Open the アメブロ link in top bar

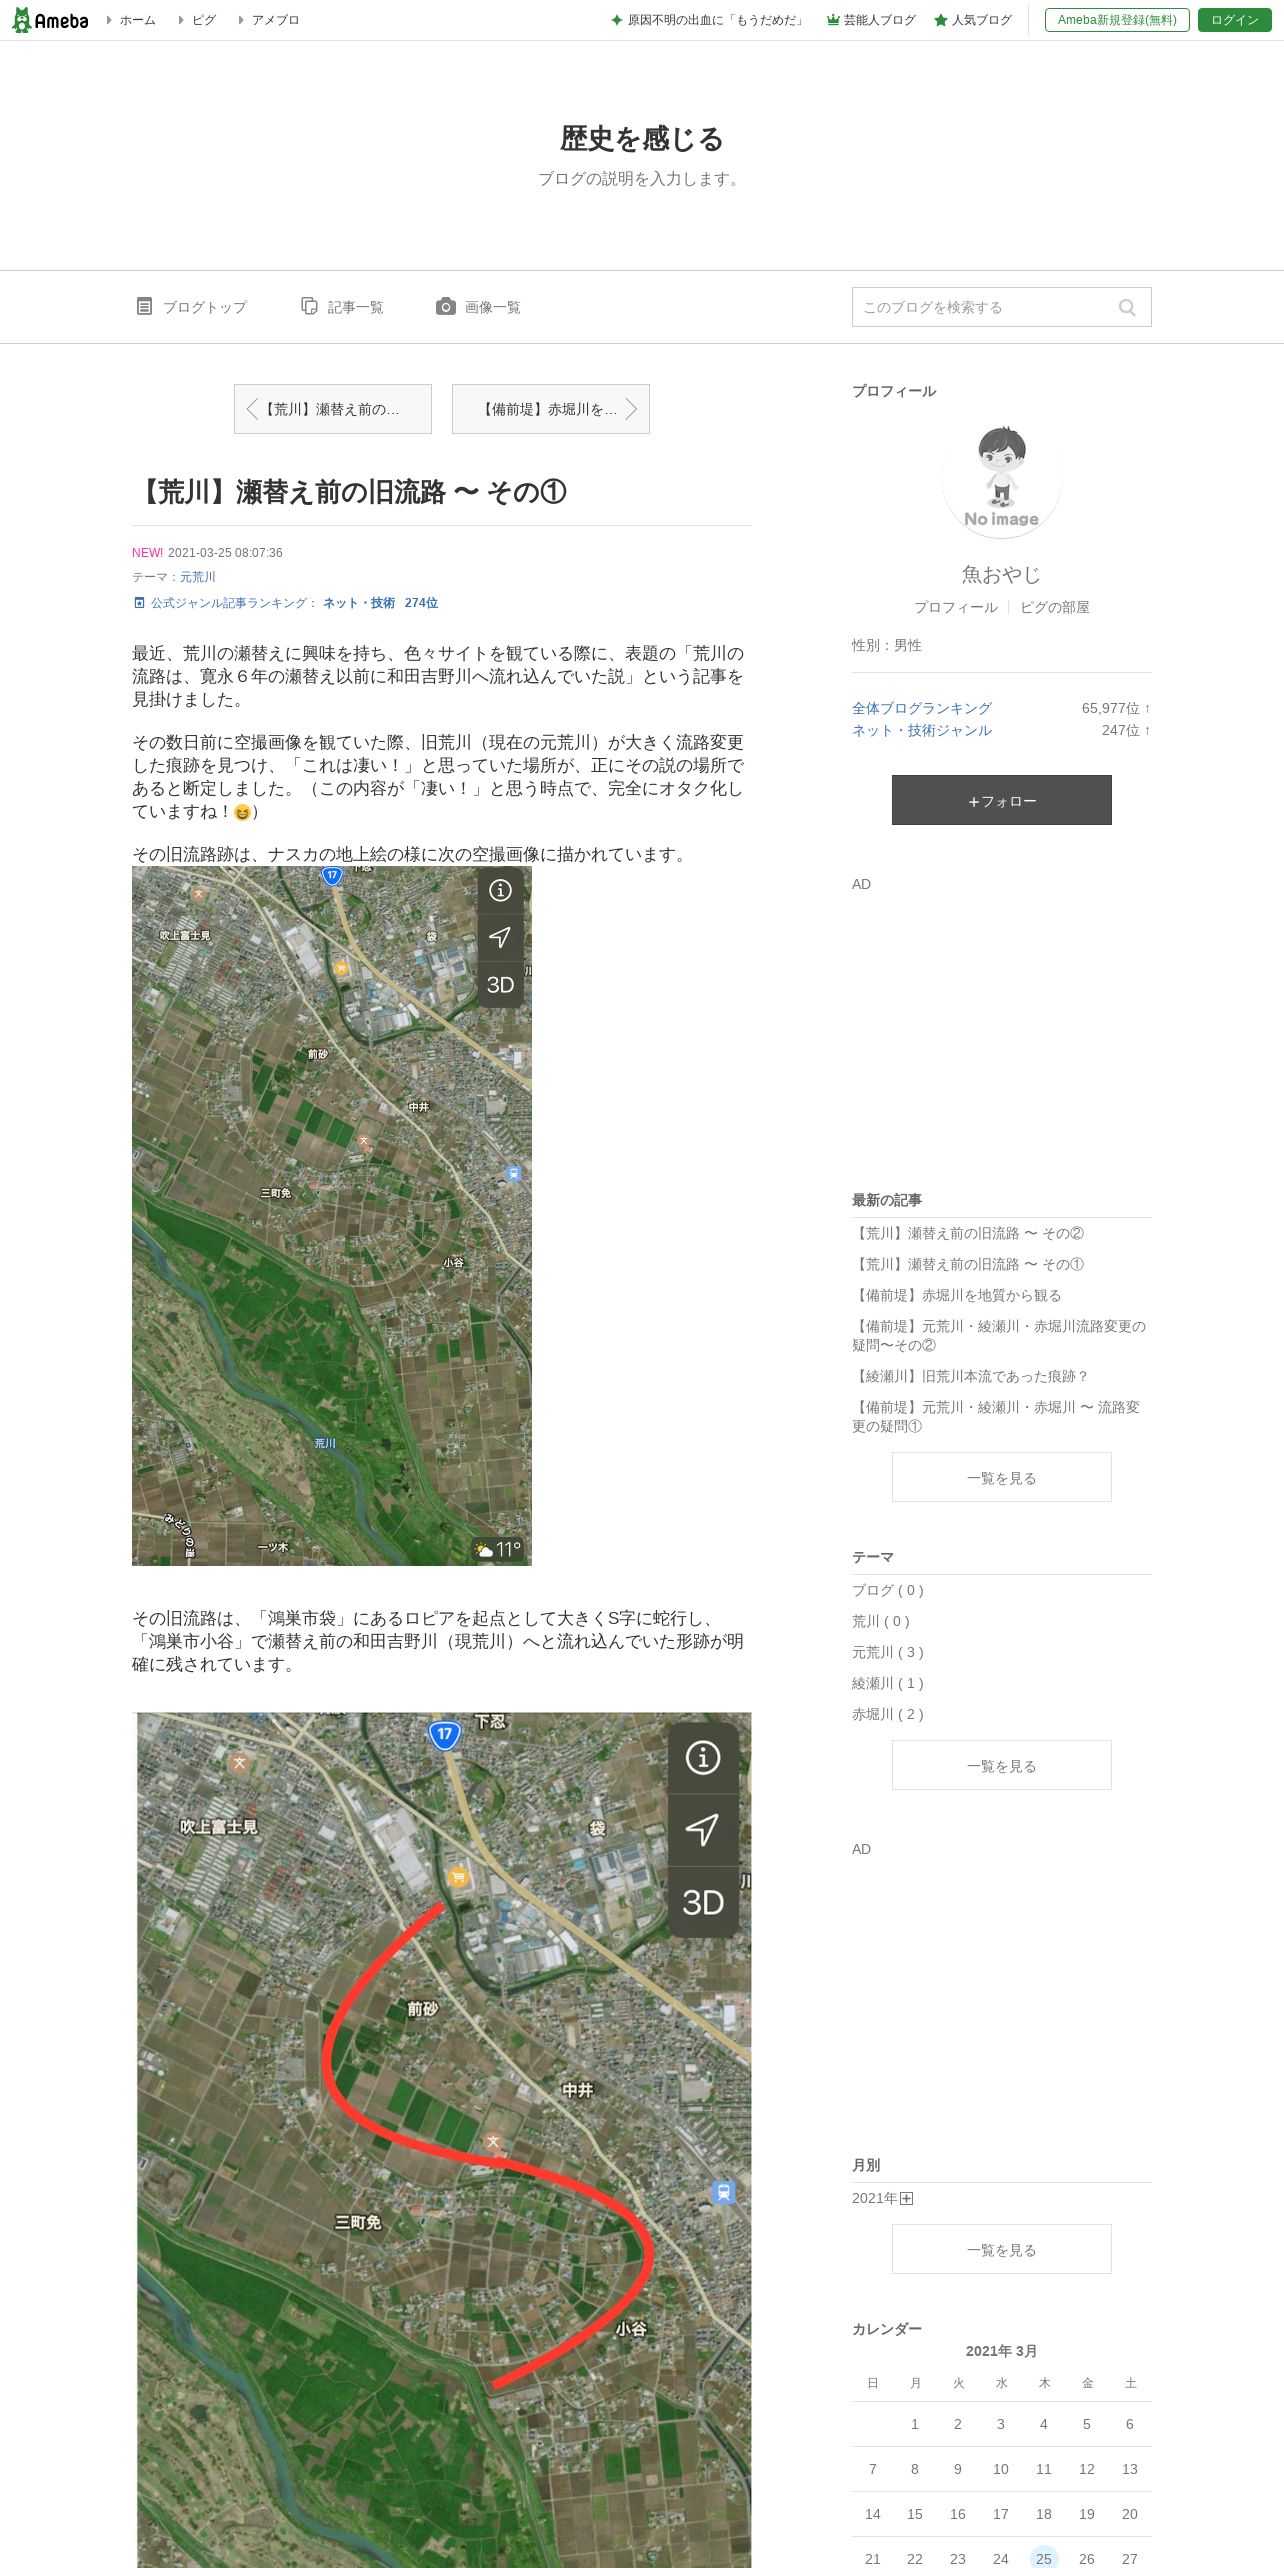tap(275, 20)
